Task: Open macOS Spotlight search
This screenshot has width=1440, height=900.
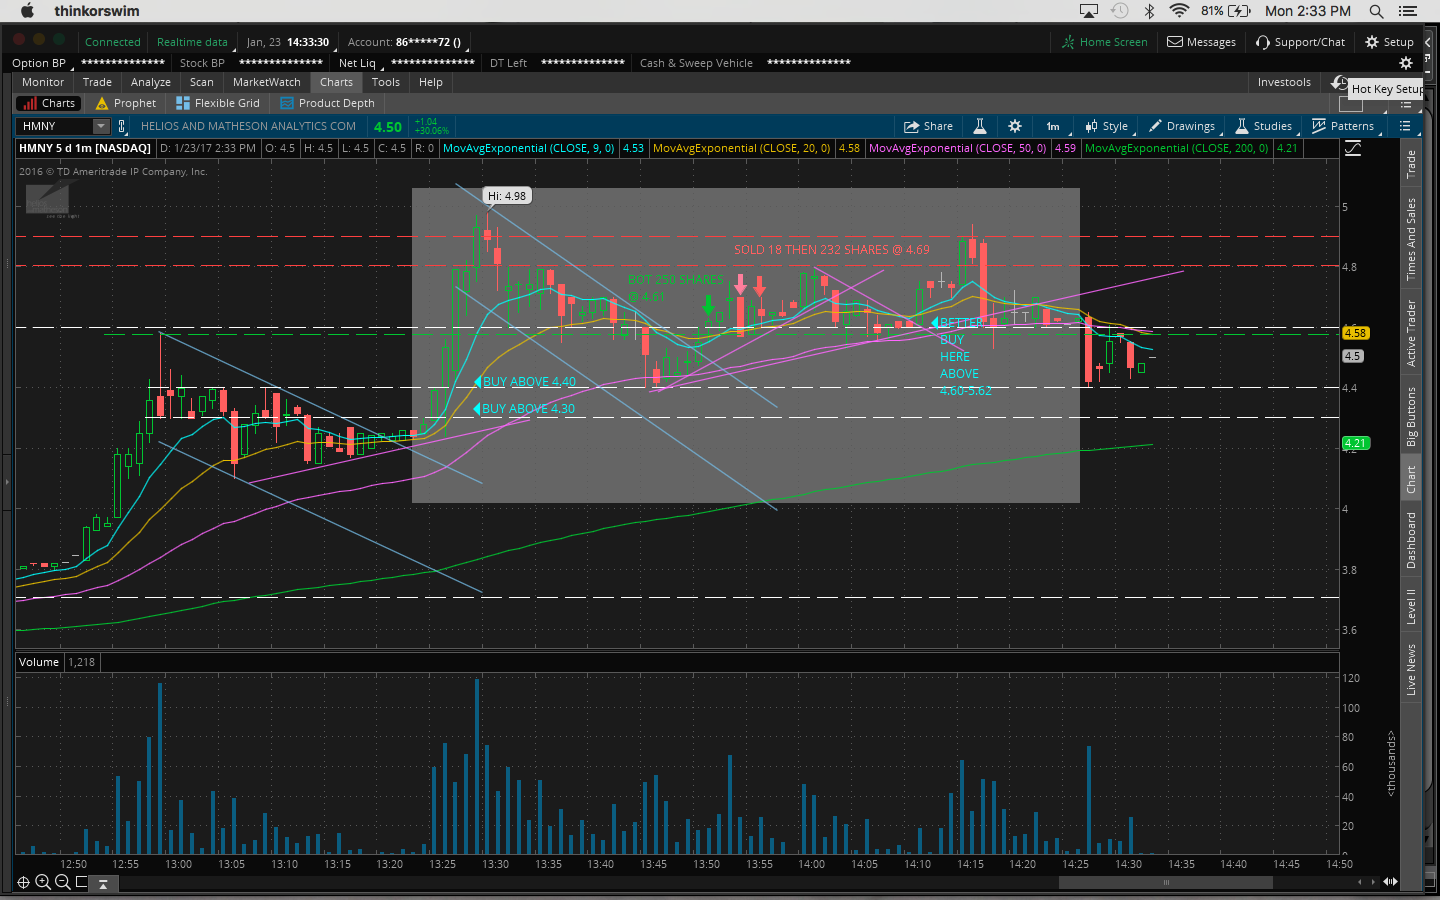Action: coord(1376,11)
